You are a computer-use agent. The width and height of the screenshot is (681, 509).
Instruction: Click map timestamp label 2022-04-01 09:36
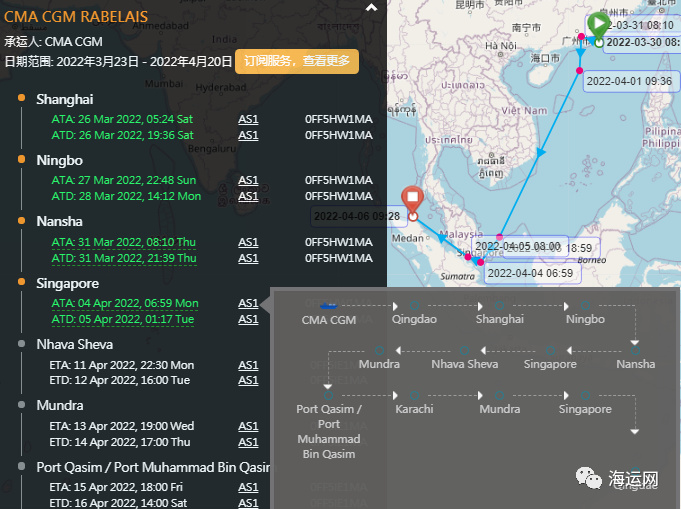[x=629, y=81]
